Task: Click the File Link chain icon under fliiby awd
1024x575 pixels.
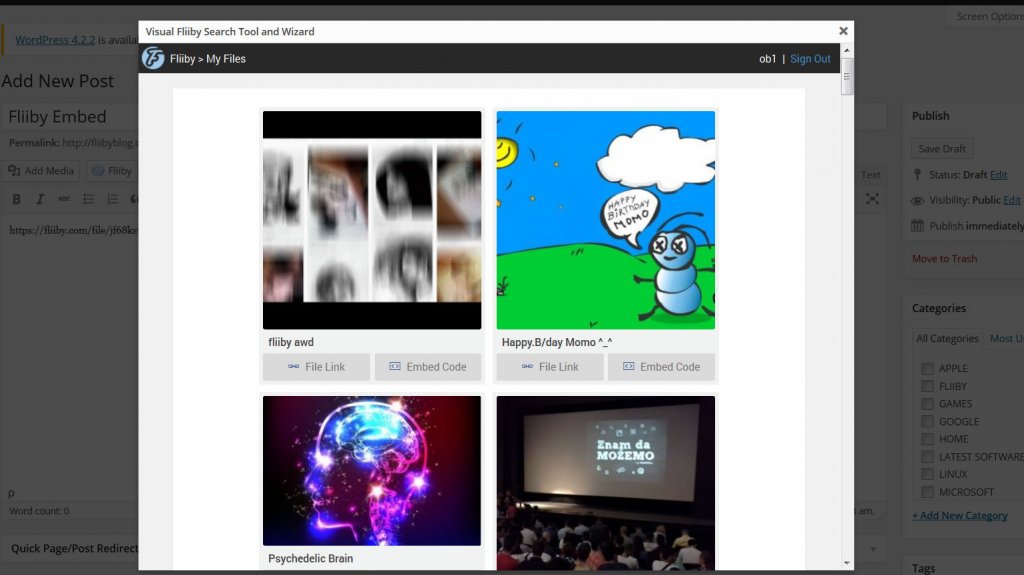Action: tap(294, 367)
